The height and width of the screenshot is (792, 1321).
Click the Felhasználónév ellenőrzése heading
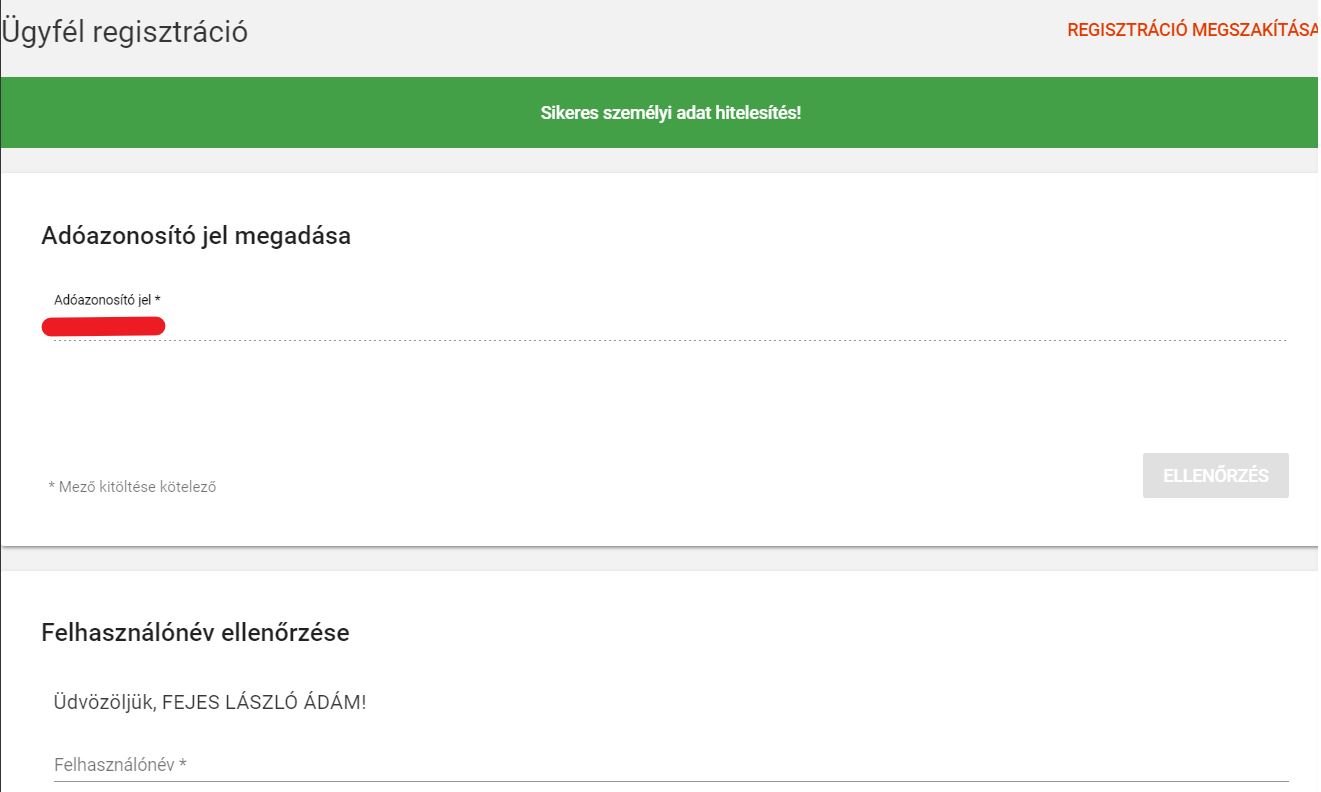click(195, 633)
